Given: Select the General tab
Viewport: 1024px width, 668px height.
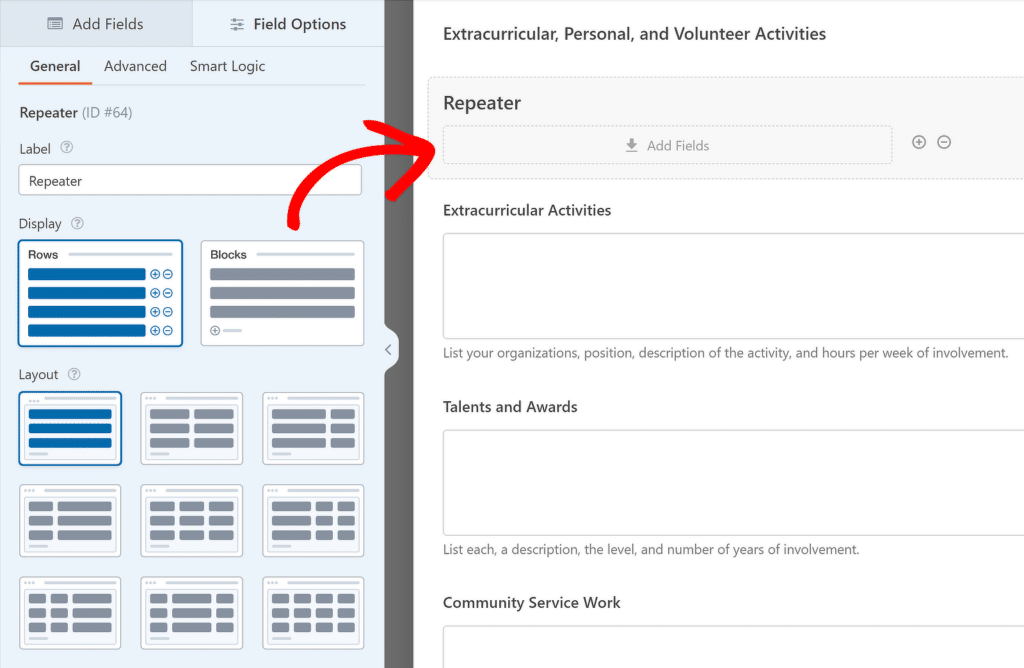Looking at the screenshot, I should (54, 66).
